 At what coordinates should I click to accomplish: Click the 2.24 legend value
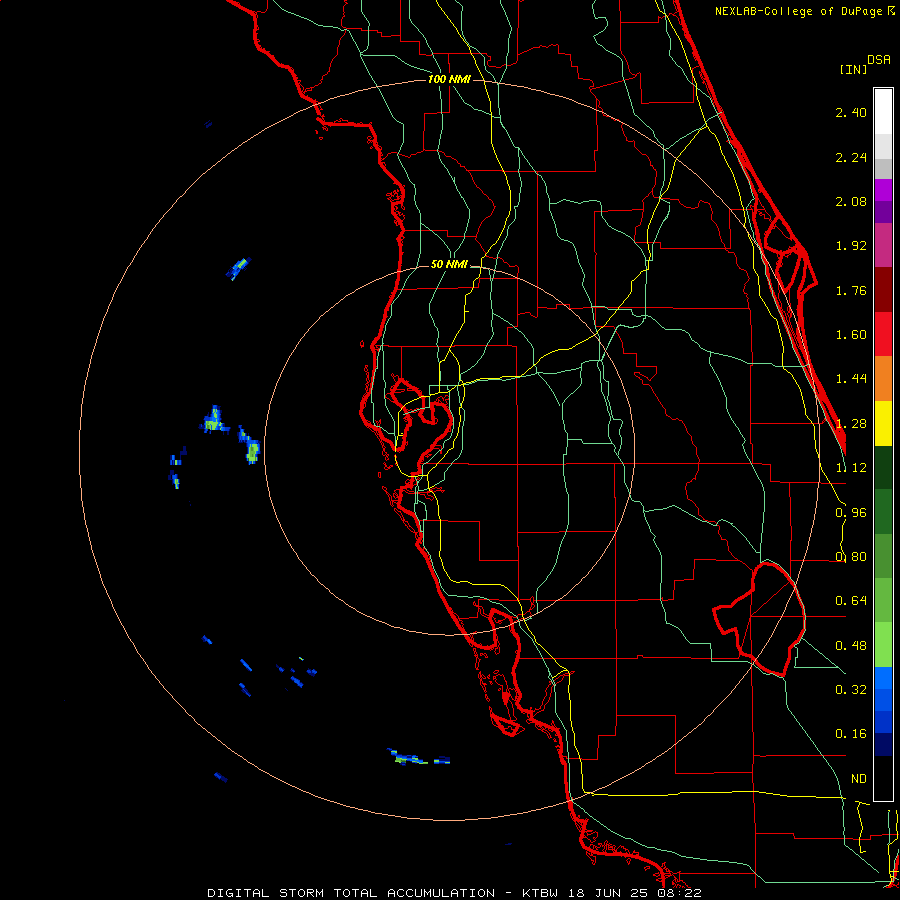point(851,157)
